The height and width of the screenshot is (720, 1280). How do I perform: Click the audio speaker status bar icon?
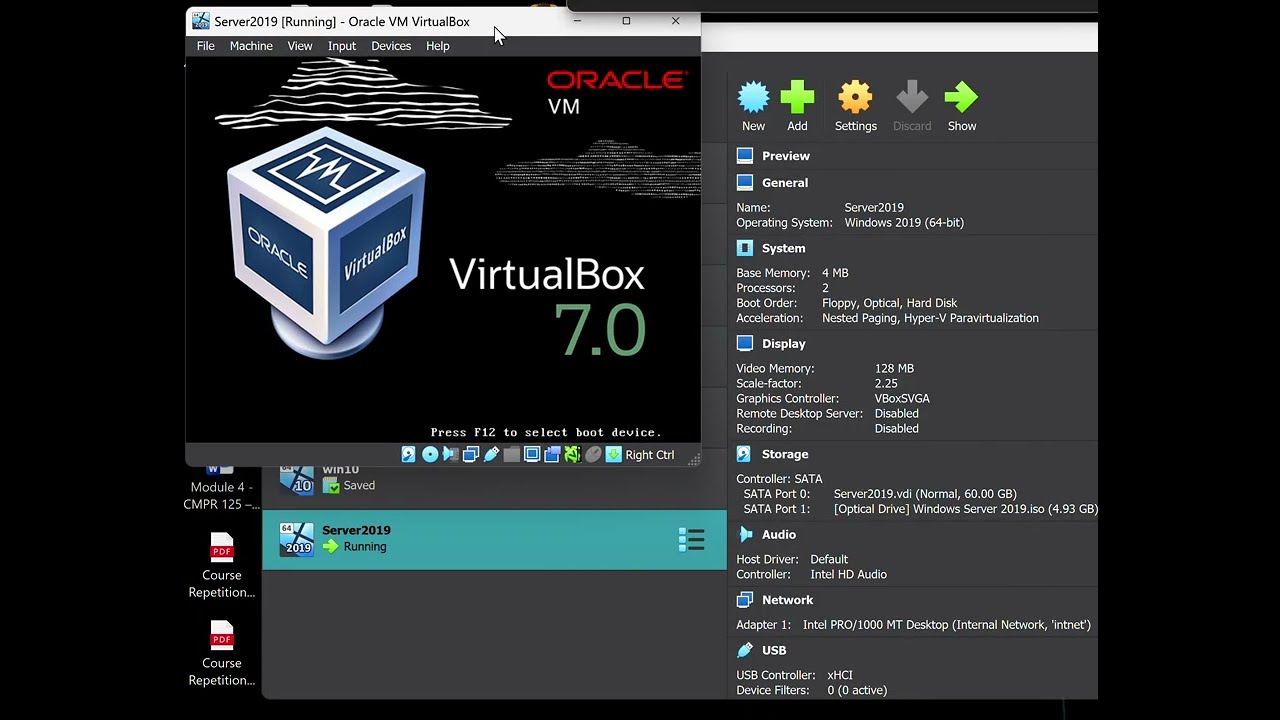pyautogui.click(x=450, y=455)
